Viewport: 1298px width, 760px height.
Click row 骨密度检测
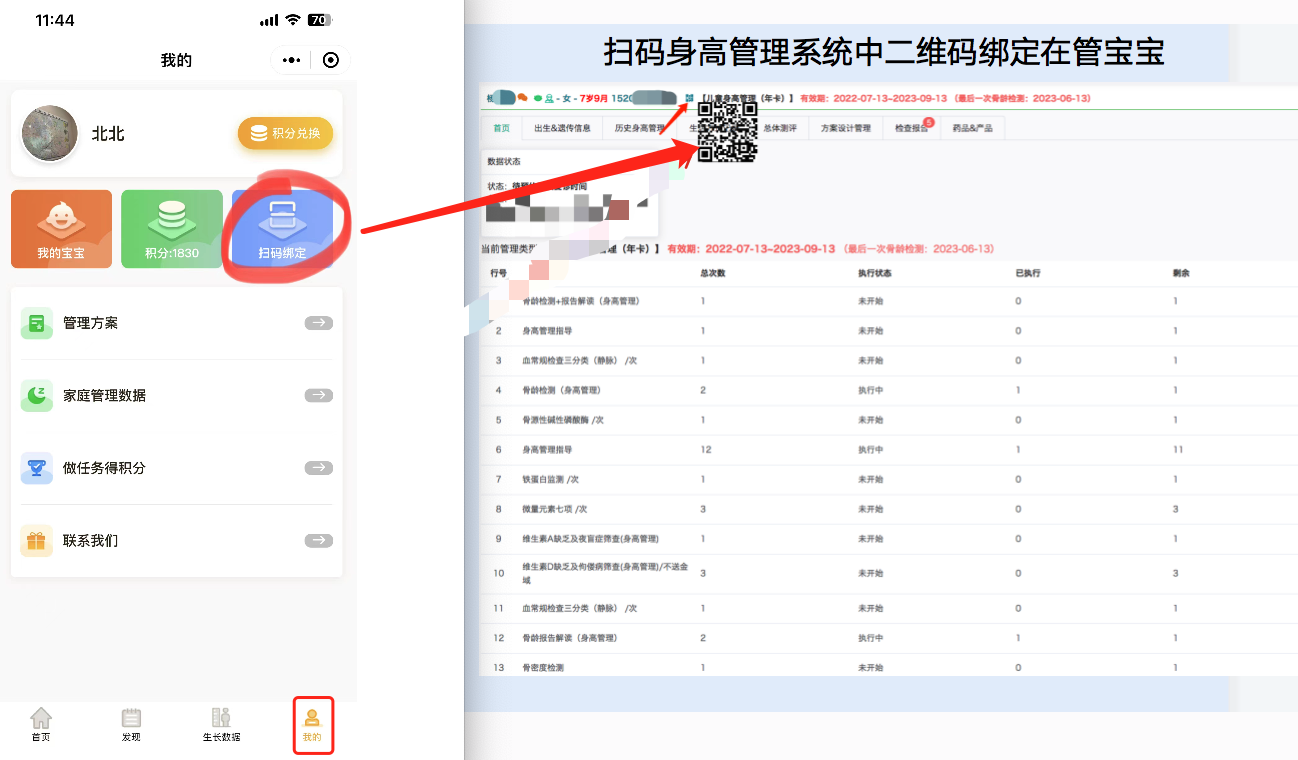tap(890, 667)
